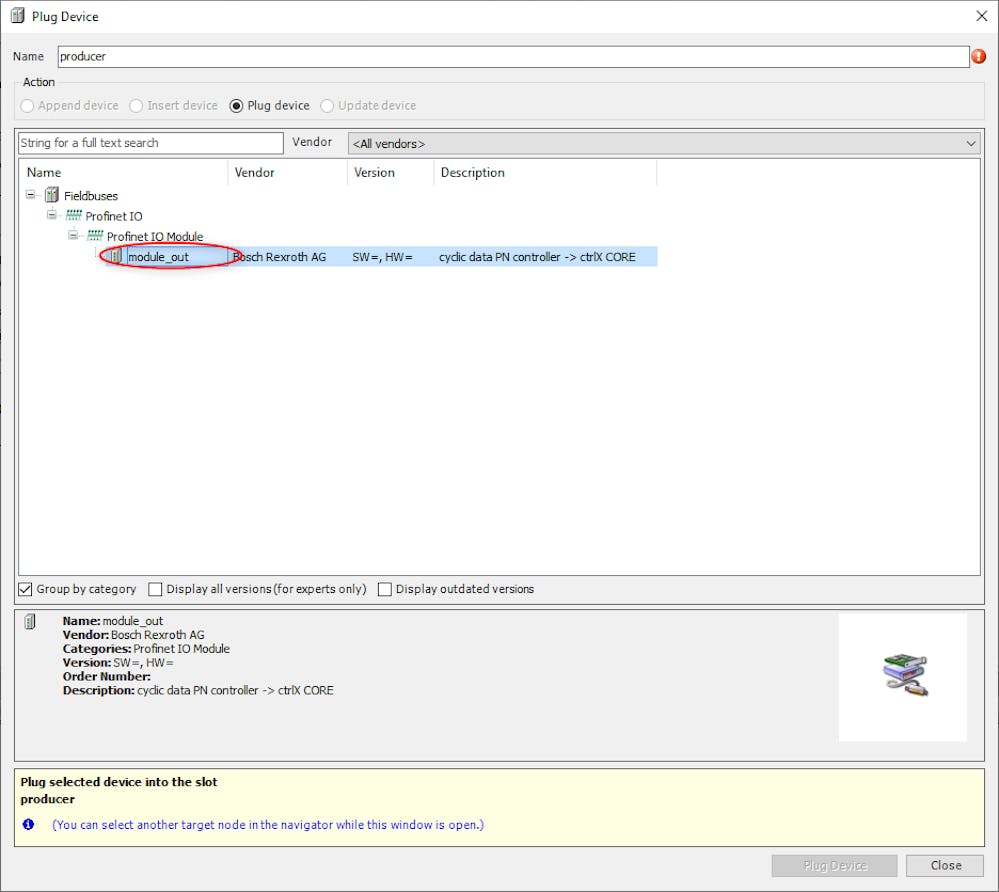Toggle Group by category checkbox
This screenshot has width=999, height=892.
coord(25,589)
